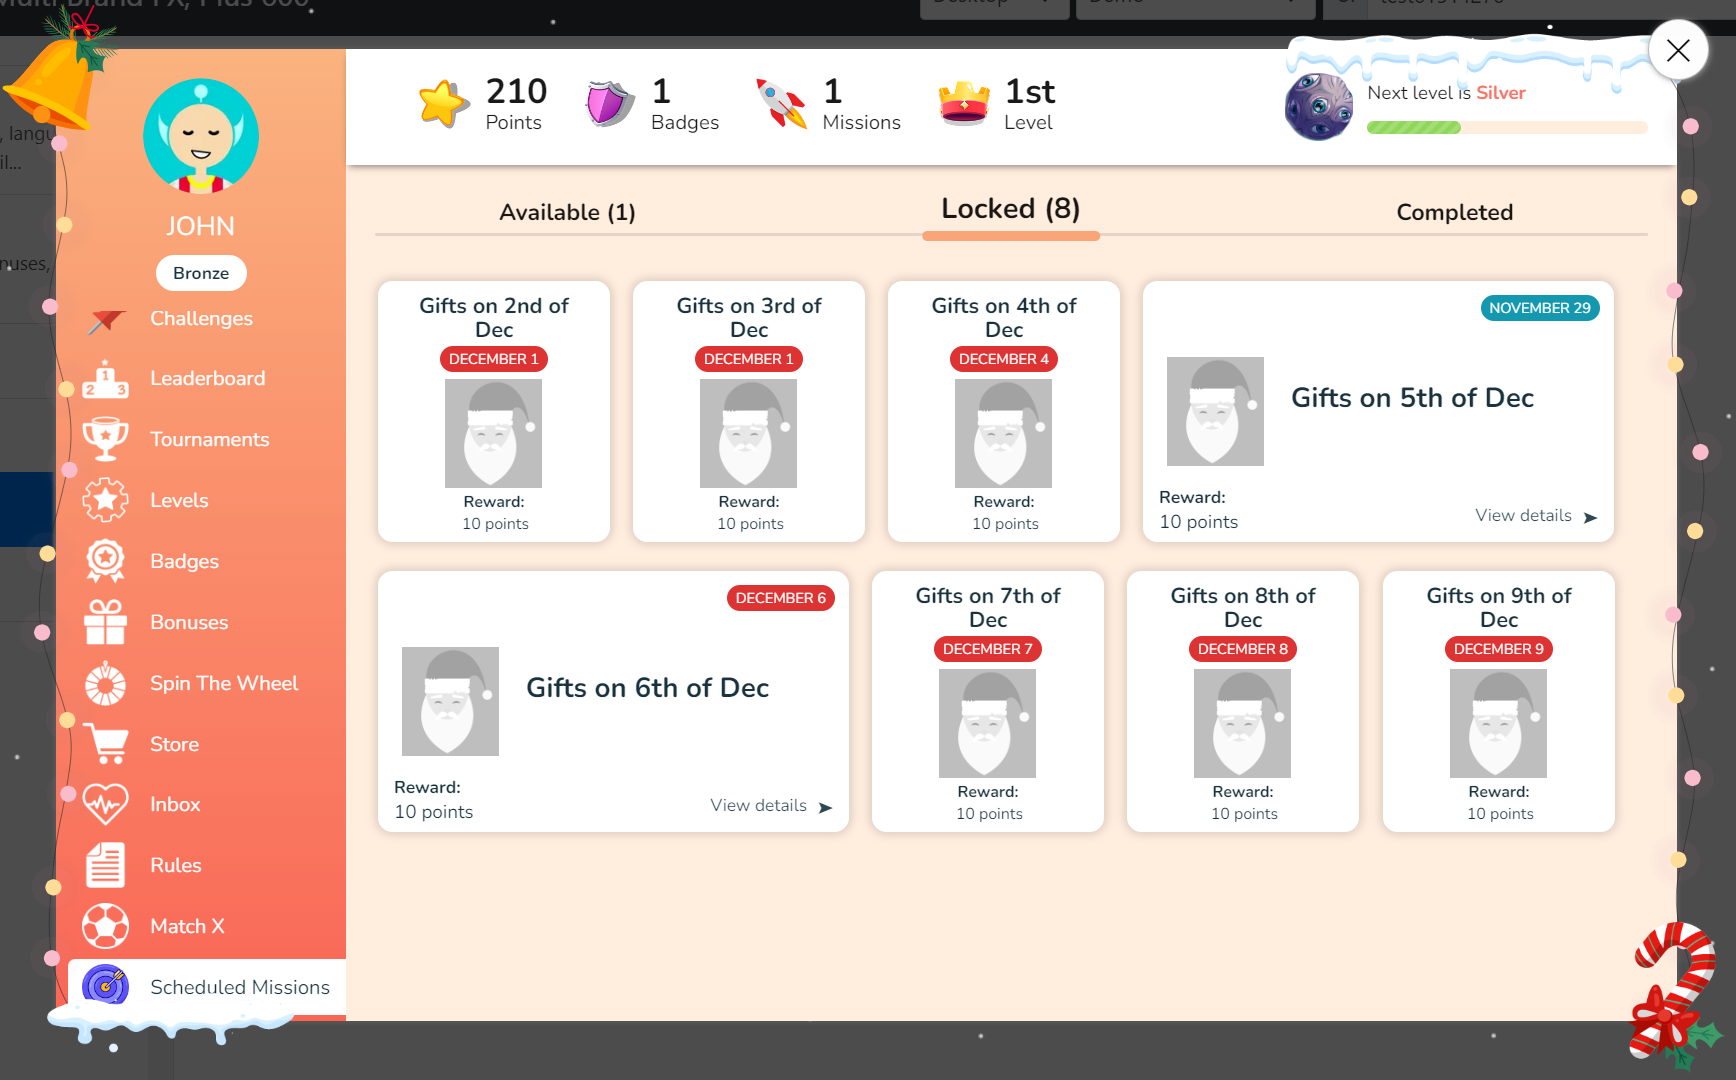1736x1080 pixels.
Task: Open the Bonuses gift box icon
Action: click(105, 622)
